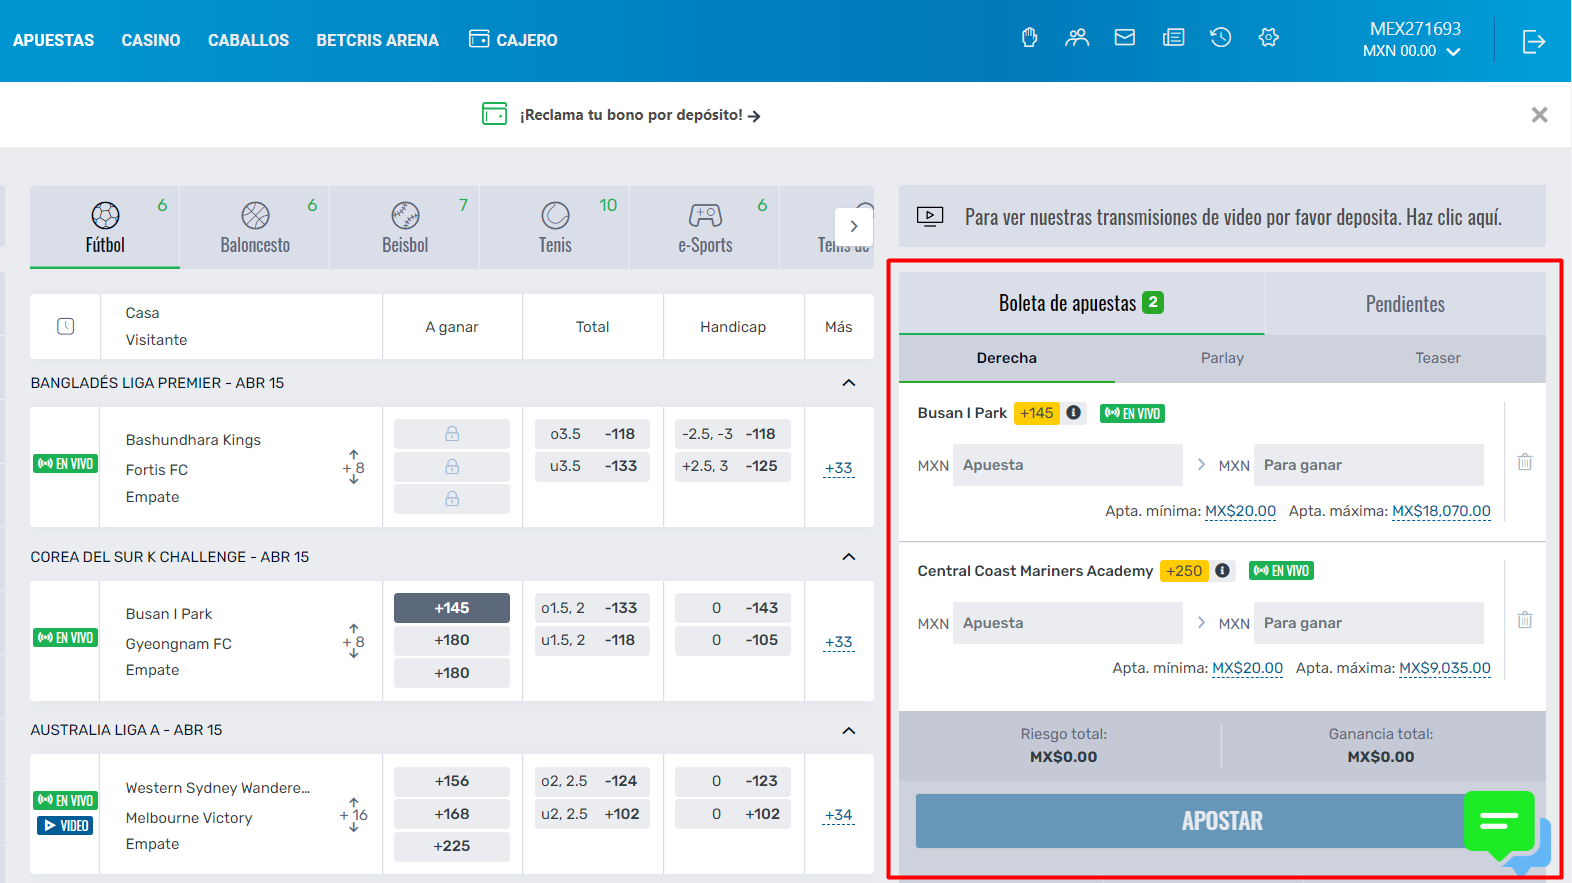Click the video transmission screen icon
The height and width of the screenshot is (883, 1572).
coord(930,216)
